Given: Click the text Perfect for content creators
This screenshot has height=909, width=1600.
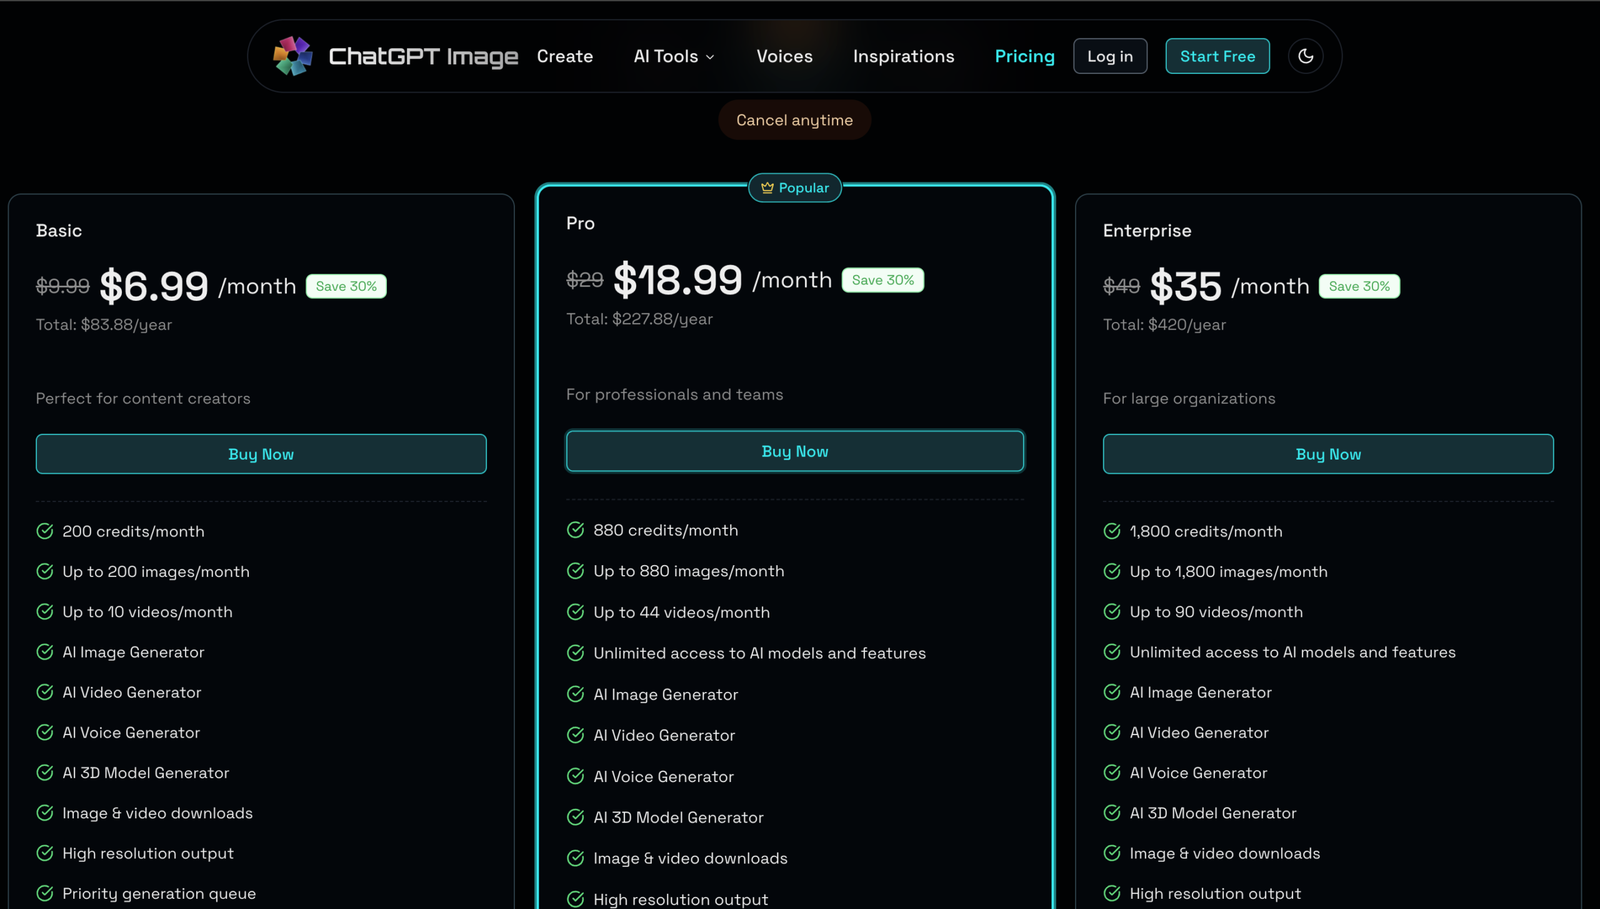Looking at the screenshot, I should click(143, 398).
